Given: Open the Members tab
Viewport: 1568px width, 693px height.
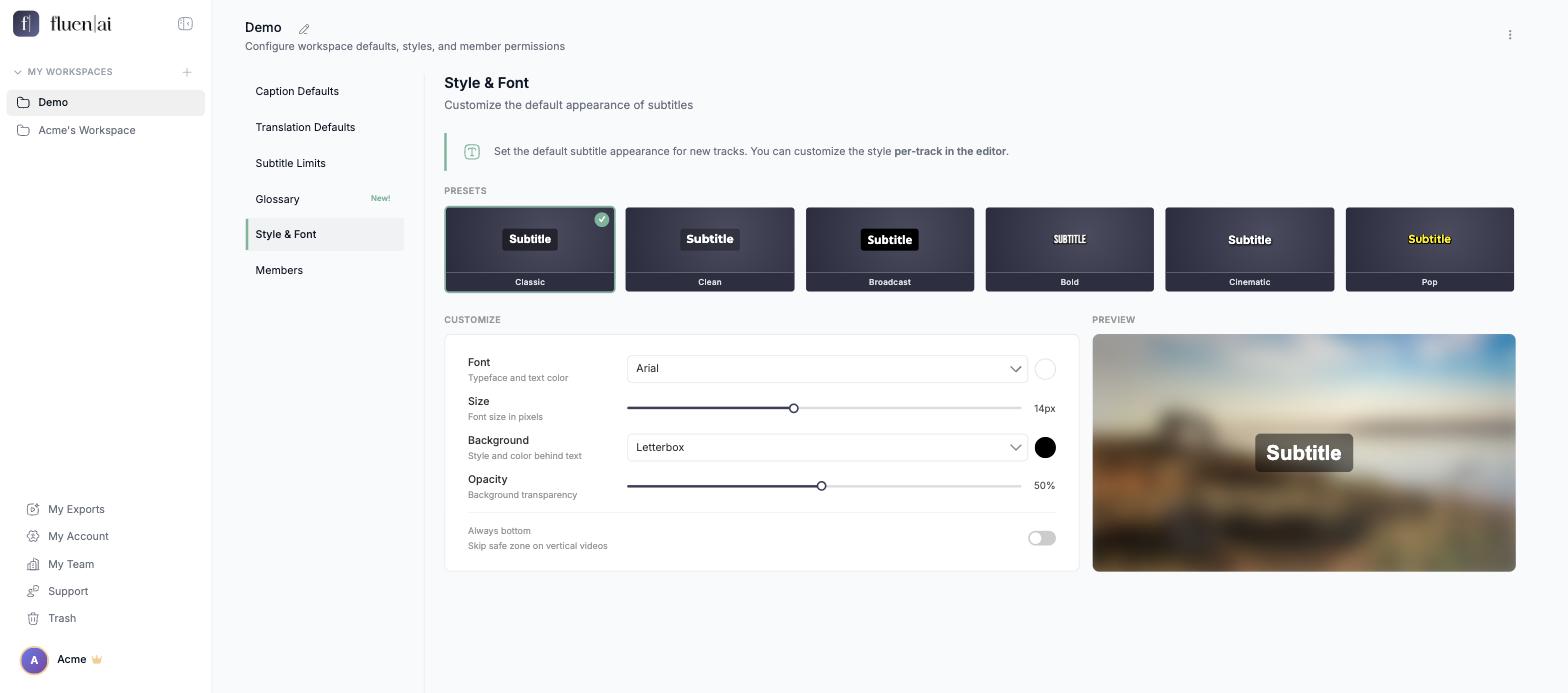Looking at the screenshot, I should [324, 270].
